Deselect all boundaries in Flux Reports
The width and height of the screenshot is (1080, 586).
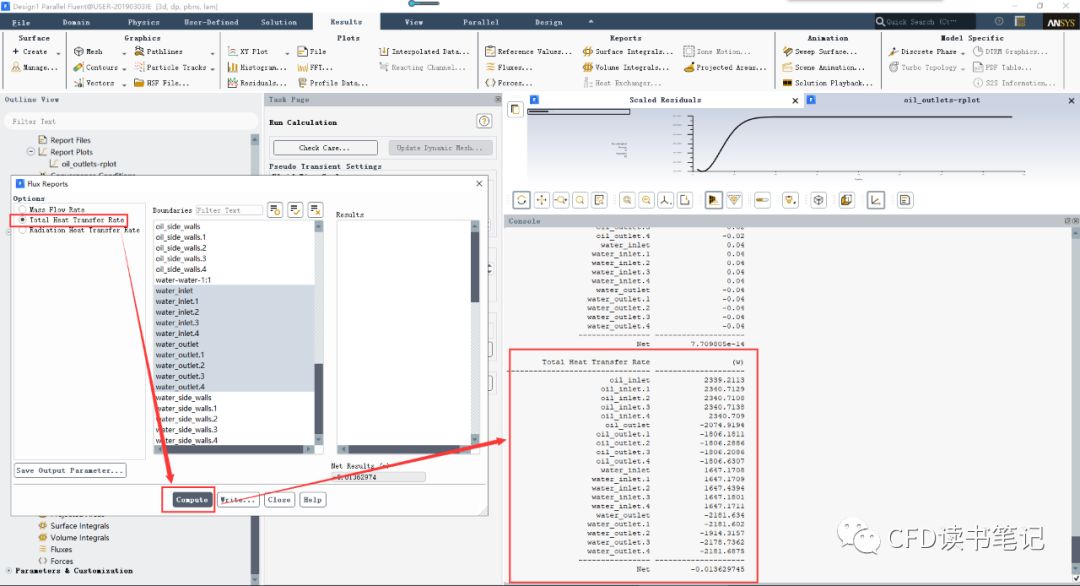[315, 210]
